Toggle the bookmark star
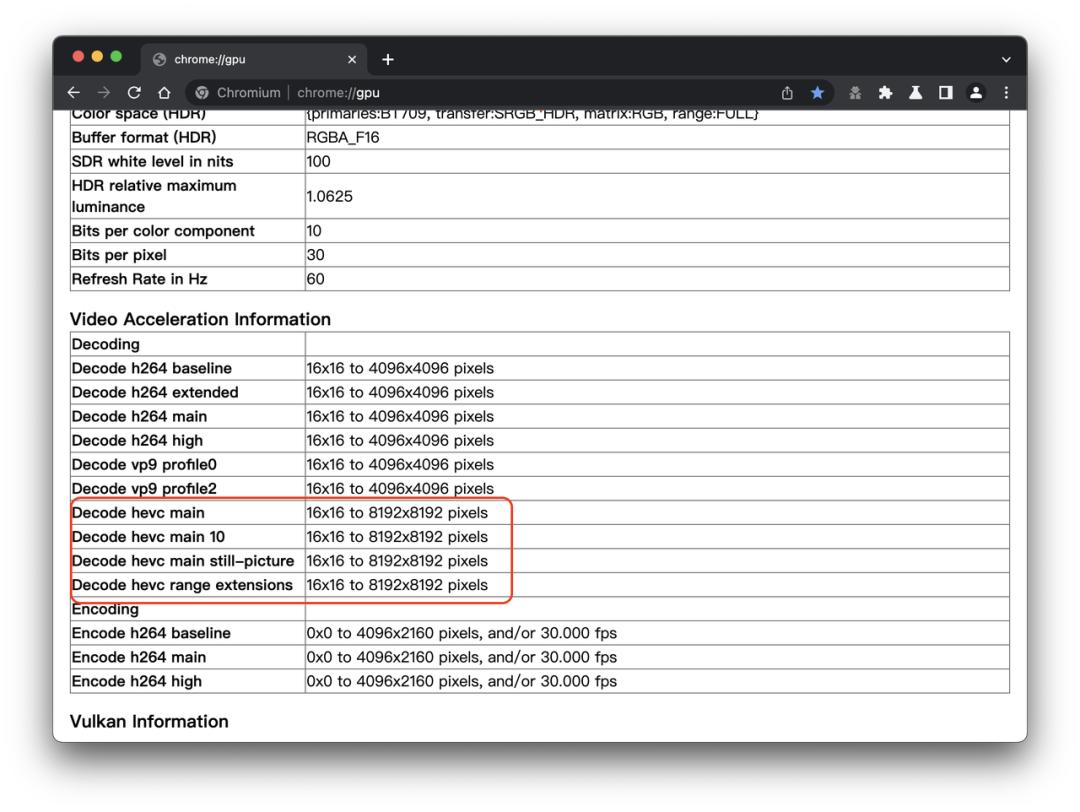The image size is (1080, 812). [817, 93]
